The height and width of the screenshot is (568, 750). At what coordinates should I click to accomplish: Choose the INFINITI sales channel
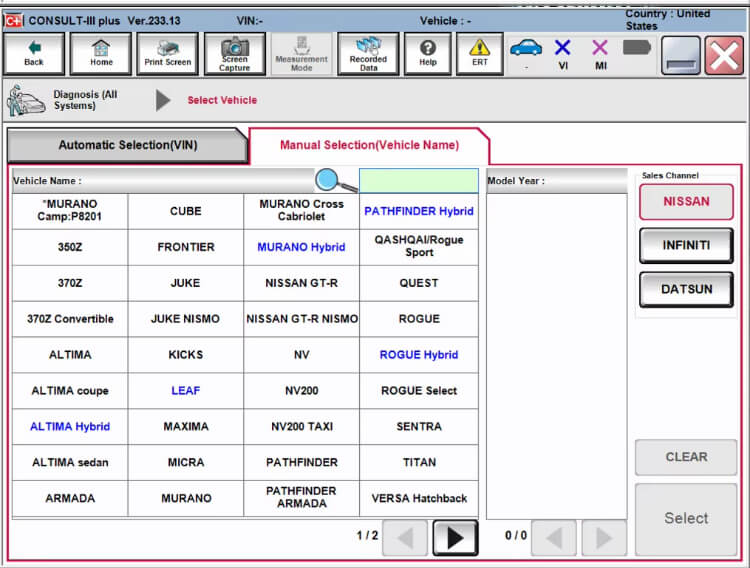pos(686,245)
